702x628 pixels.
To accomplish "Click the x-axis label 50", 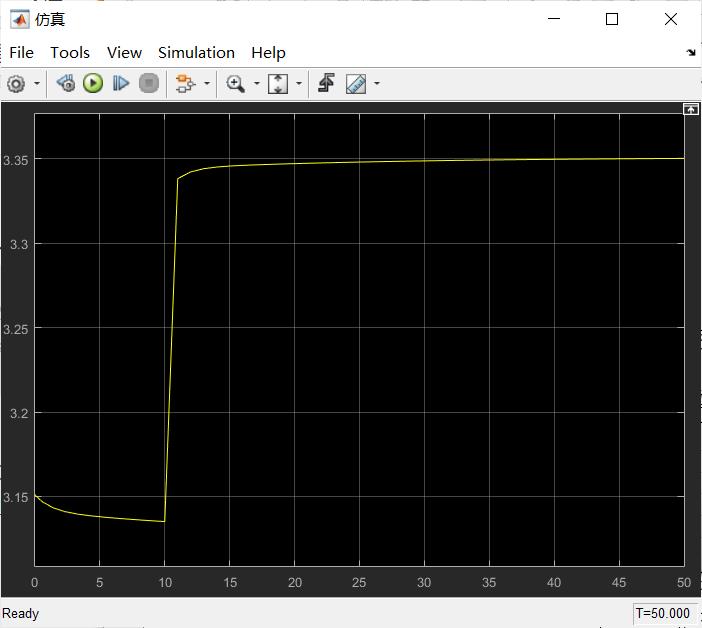I will [x=684, y=582].
